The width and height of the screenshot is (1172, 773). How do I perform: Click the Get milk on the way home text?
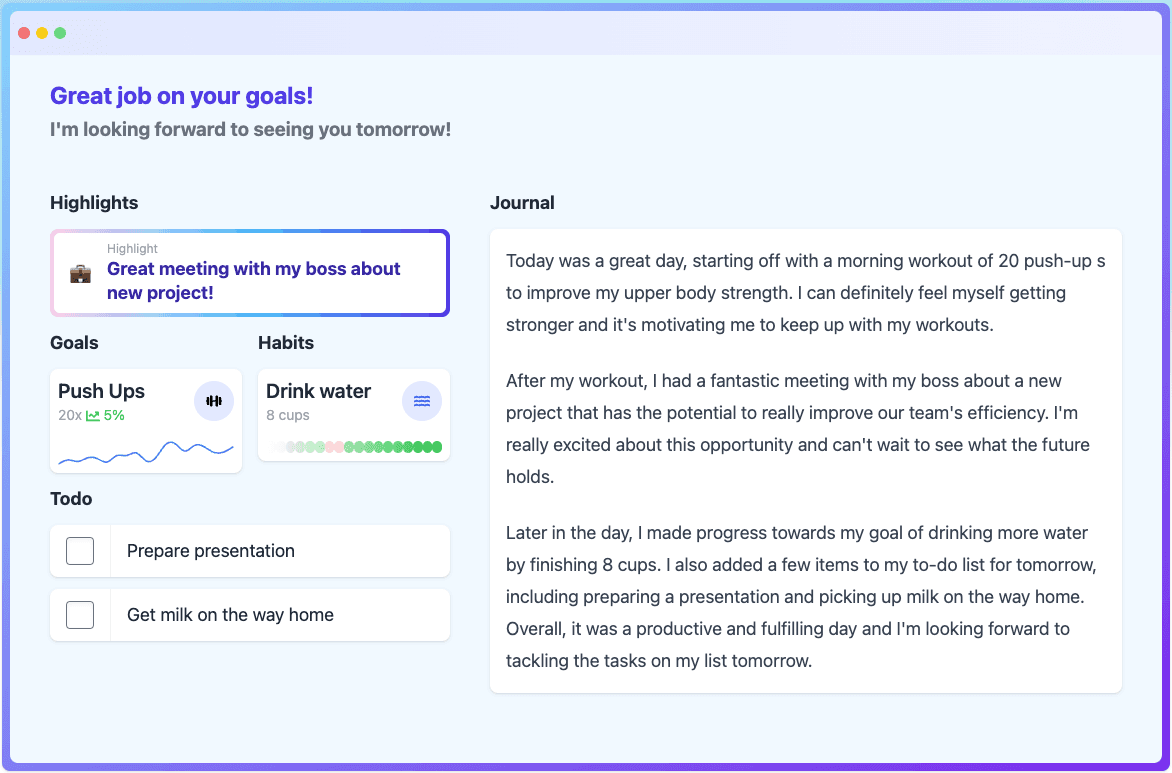tap(230, 615)
